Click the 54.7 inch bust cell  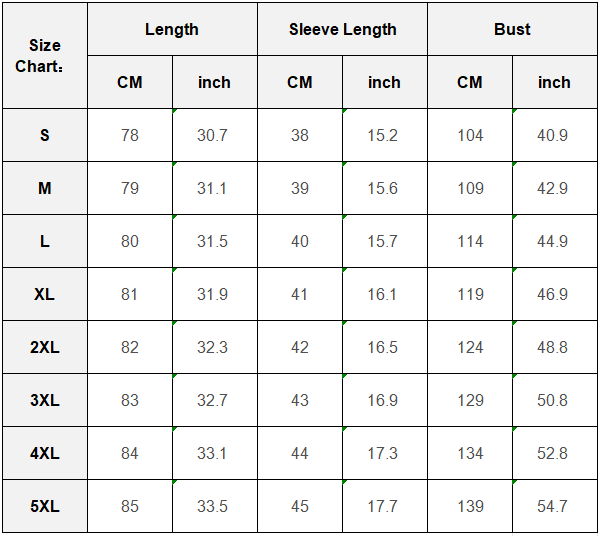point(553,506)
